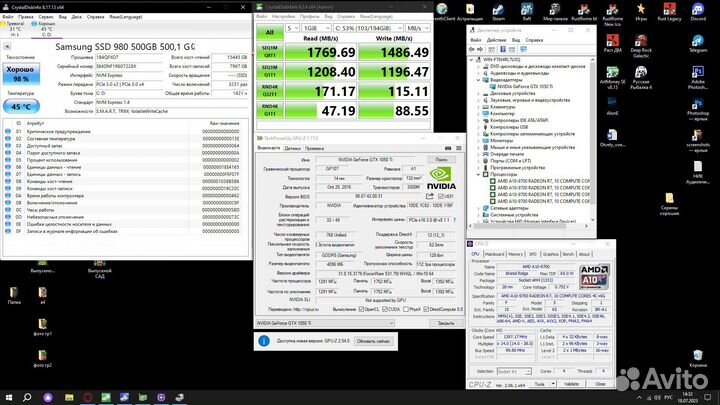Click the 45 °C temperature indicator
Image resolution: width=720 pixels, height=405 pixels.
click(21, 107)
